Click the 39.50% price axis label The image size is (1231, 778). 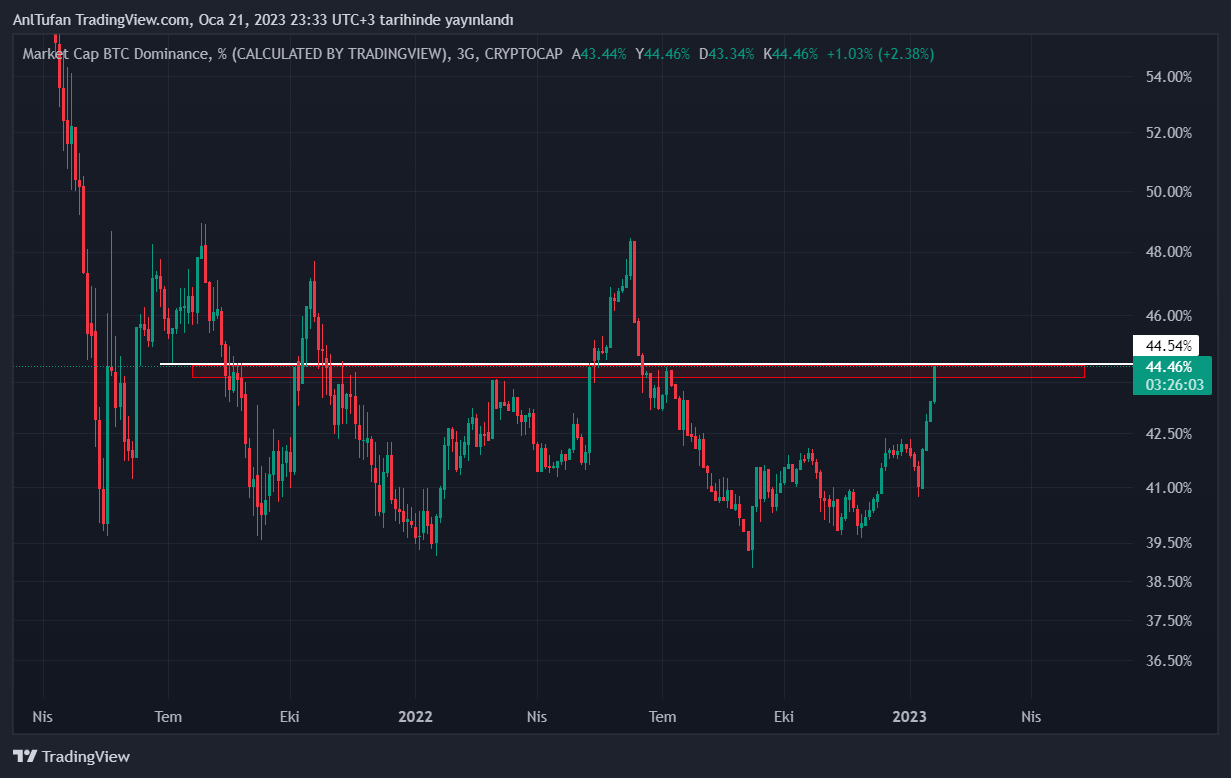tap(1166, 543)
